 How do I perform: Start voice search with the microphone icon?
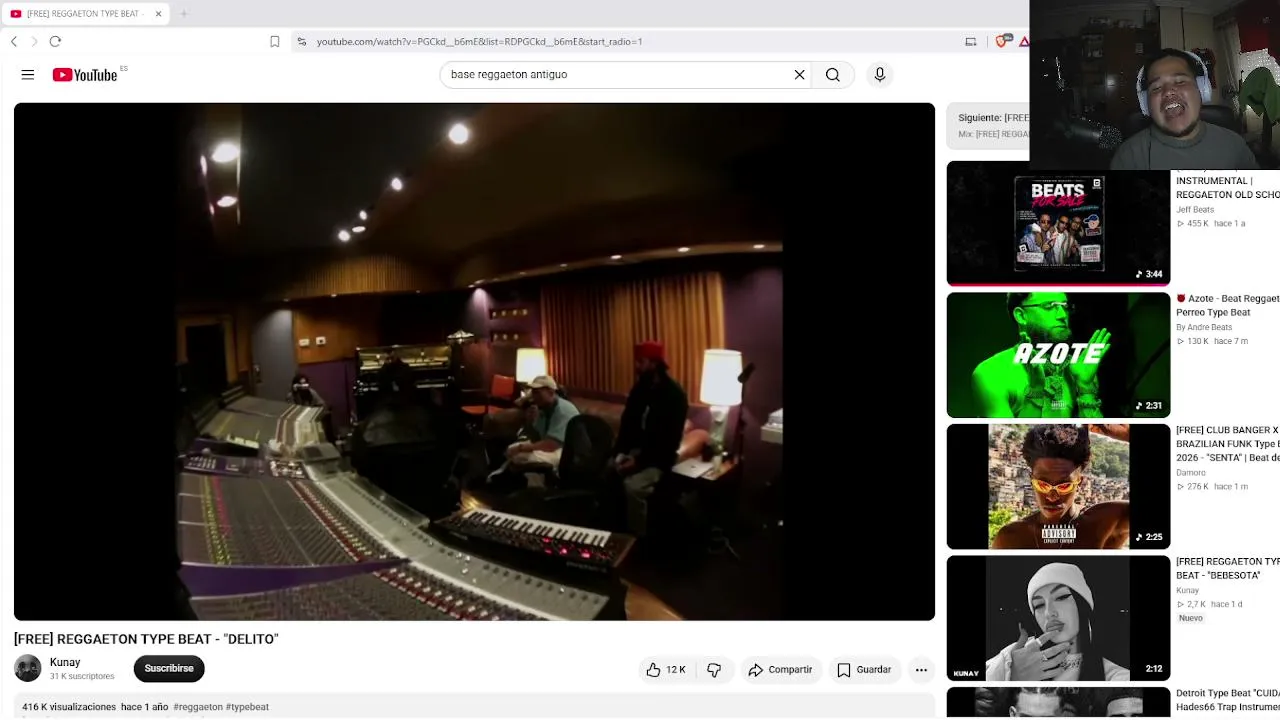coord(880,75)
